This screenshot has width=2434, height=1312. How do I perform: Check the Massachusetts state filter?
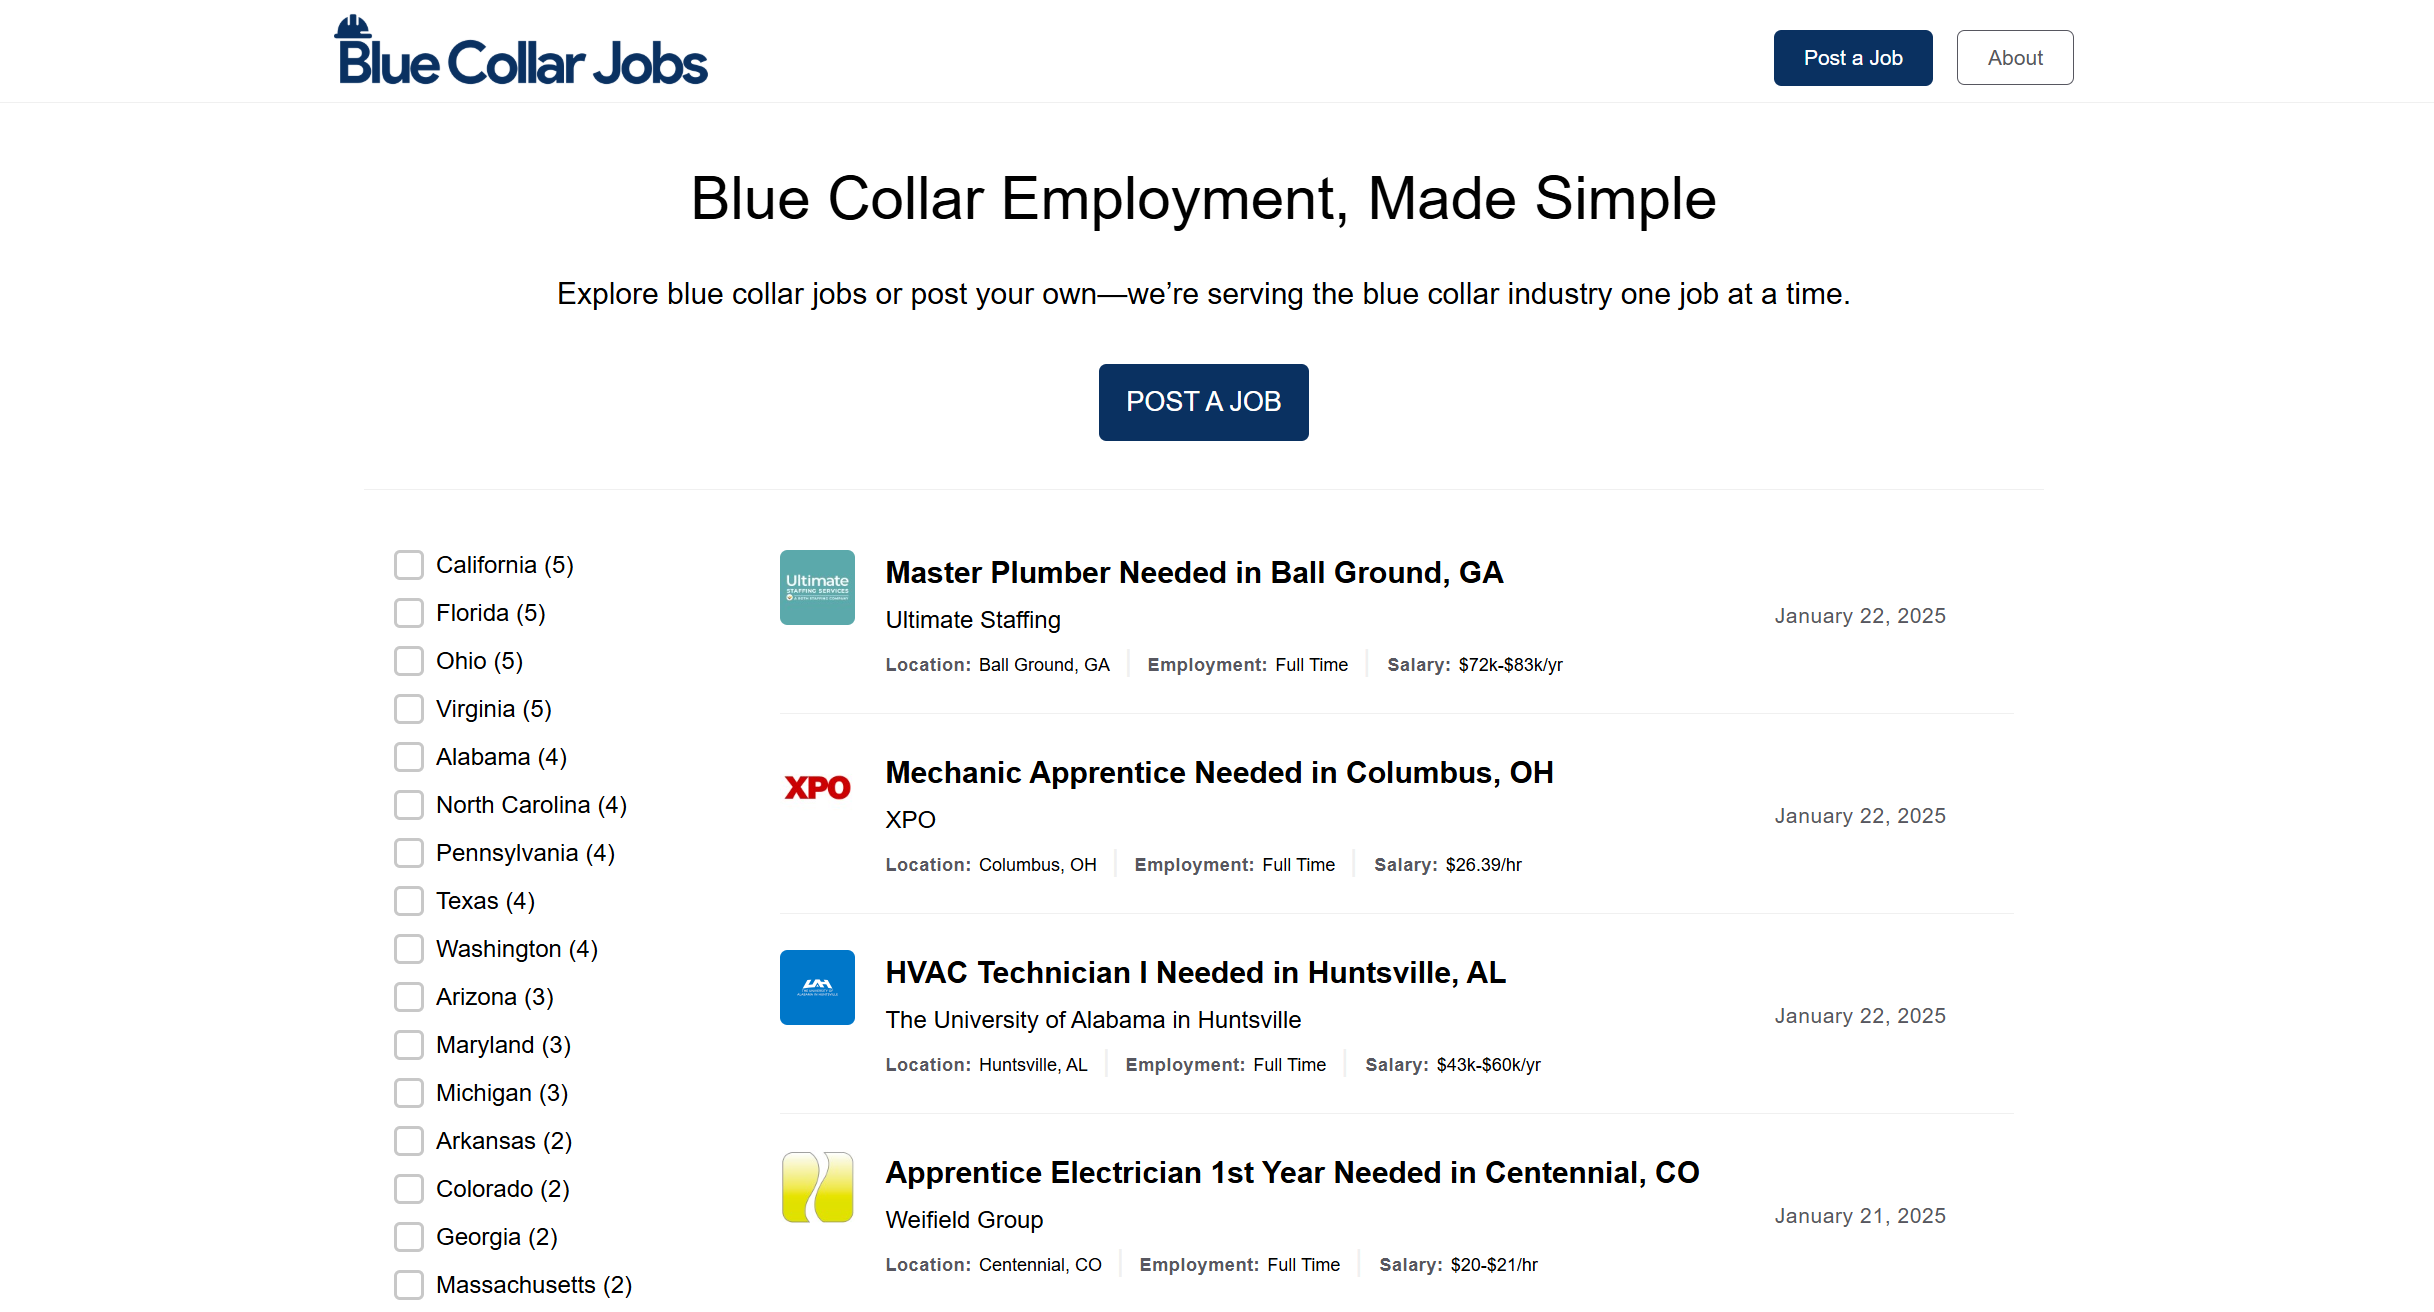click(x=409, y=1285)
